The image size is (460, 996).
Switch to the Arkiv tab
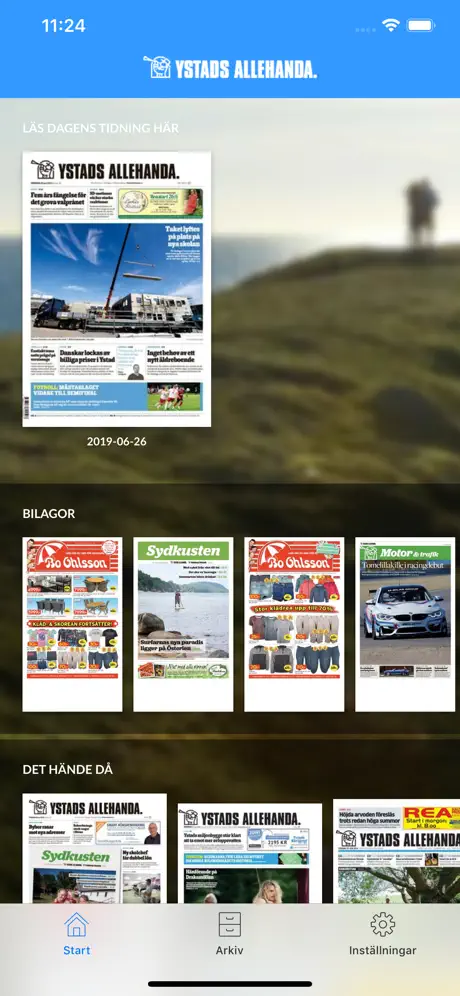click(x=229, y=934)
